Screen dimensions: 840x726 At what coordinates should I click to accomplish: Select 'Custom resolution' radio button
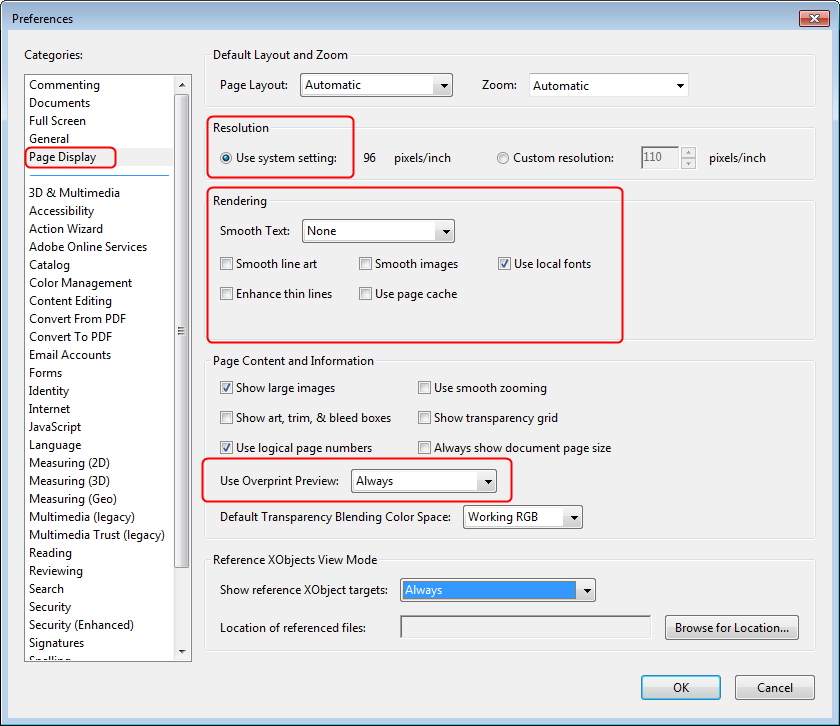click(x=503, y=158)
